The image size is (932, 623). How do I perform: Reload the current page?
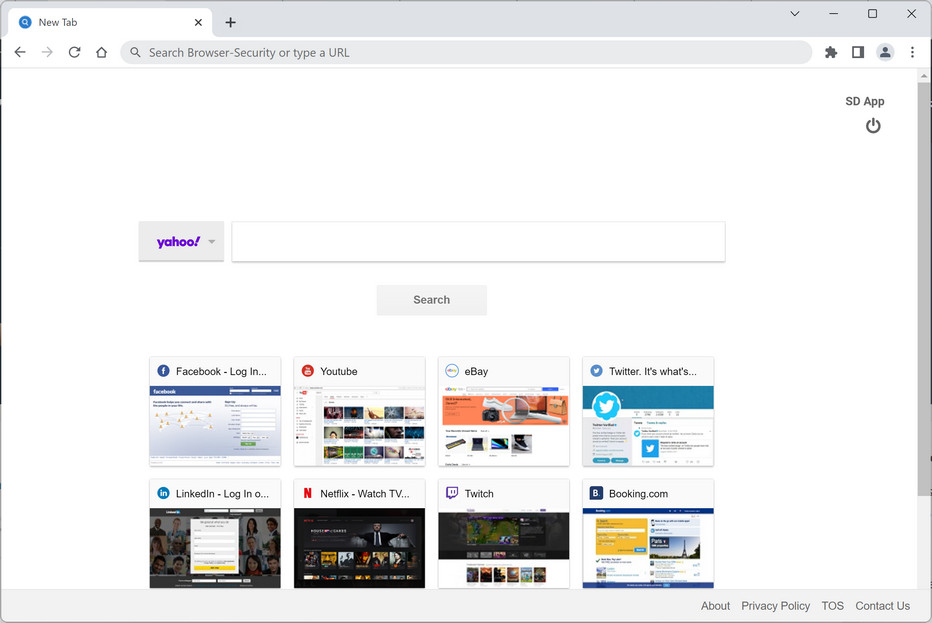[74, 52]
